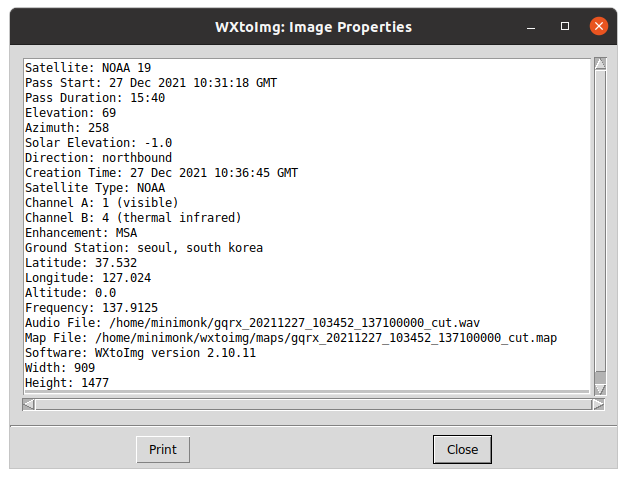Click the 'Direction: northbound' line

tap(99, 158)
